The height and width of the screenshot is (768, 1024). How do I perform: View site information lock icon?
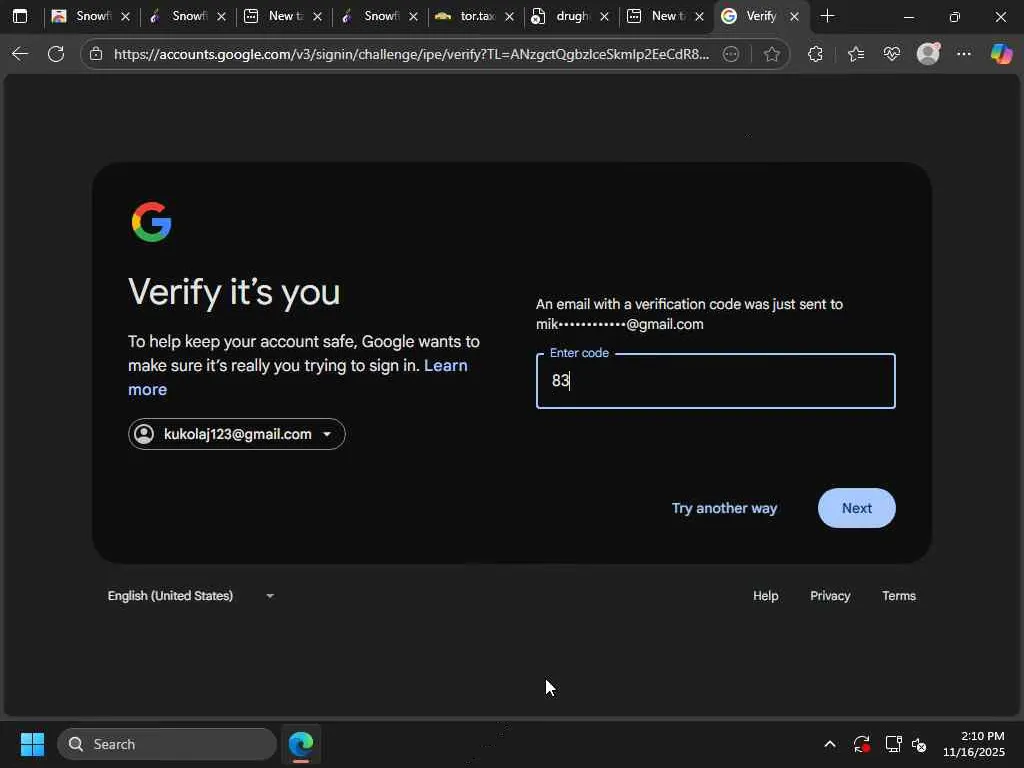pyautogui.click(x=96, y=54)
